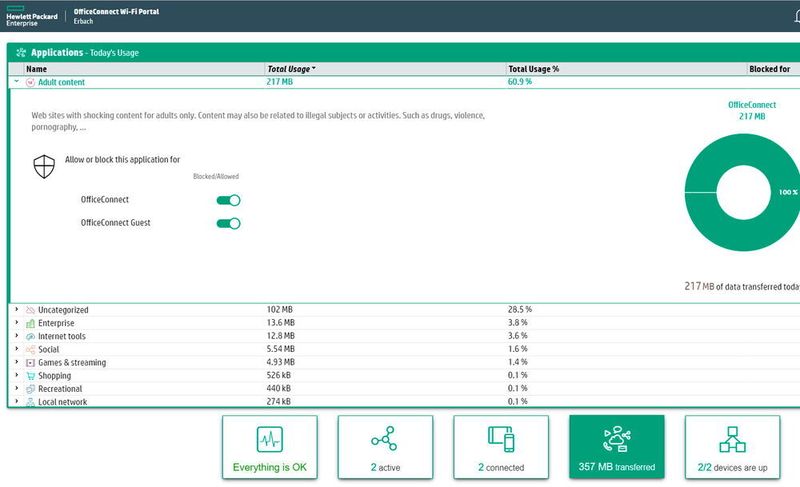Click the Enterprise category icon
The image size is (800, 487).
pos(30,324)
